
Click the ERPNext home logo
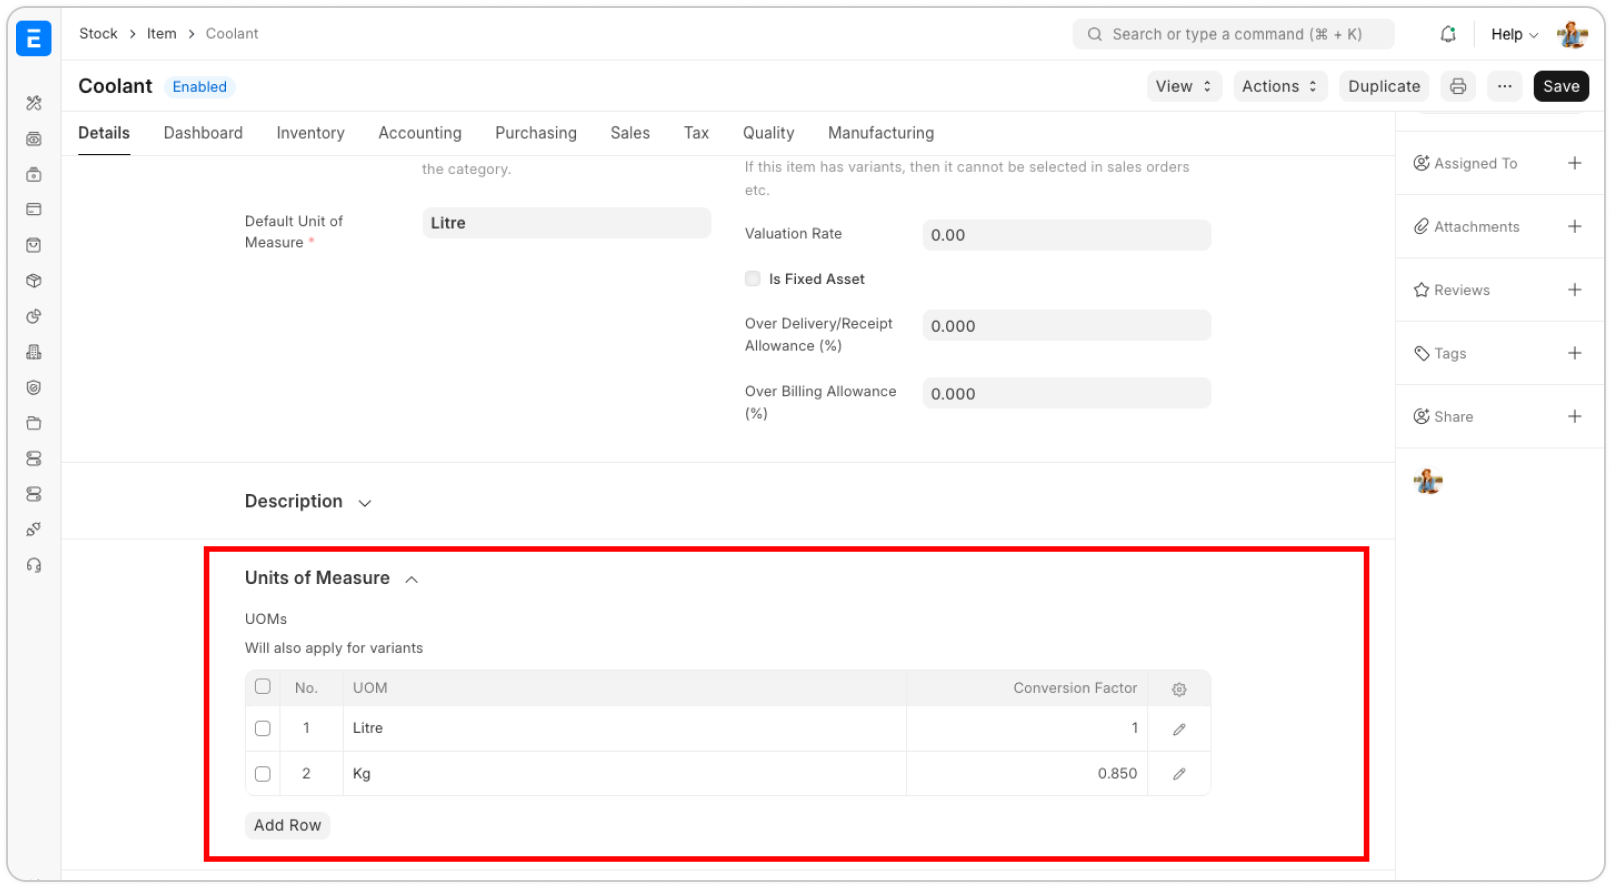coord(34,38)
